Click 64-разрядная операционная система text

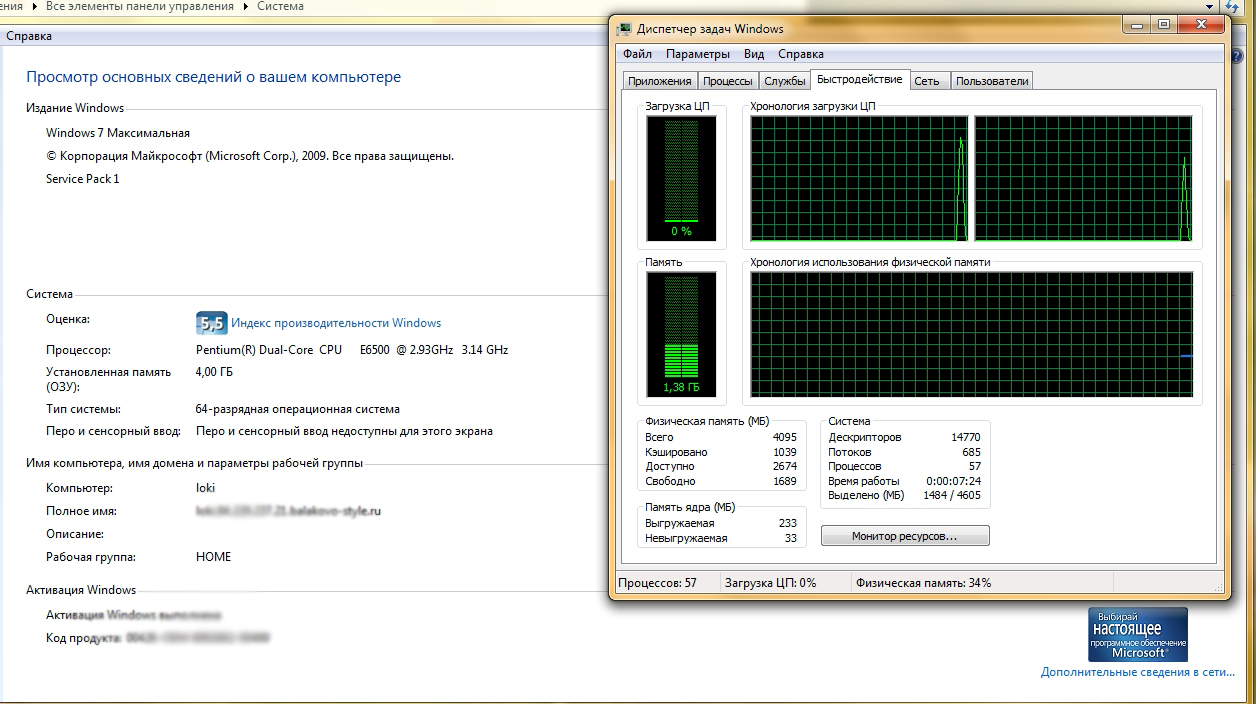tap(298, 409)
